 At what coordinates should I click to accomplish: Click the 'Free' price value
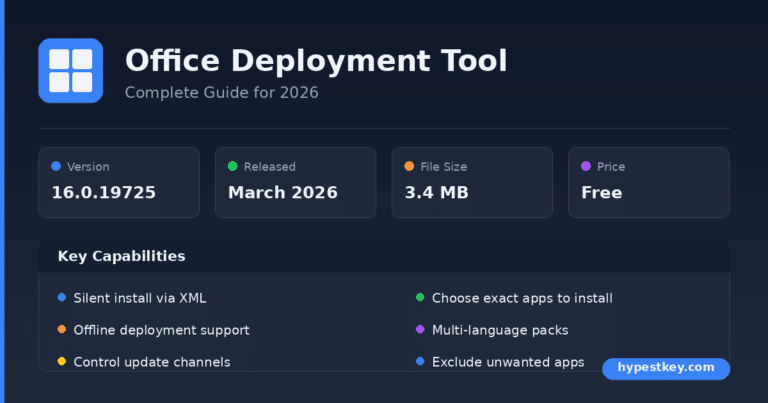pos(601,192)
